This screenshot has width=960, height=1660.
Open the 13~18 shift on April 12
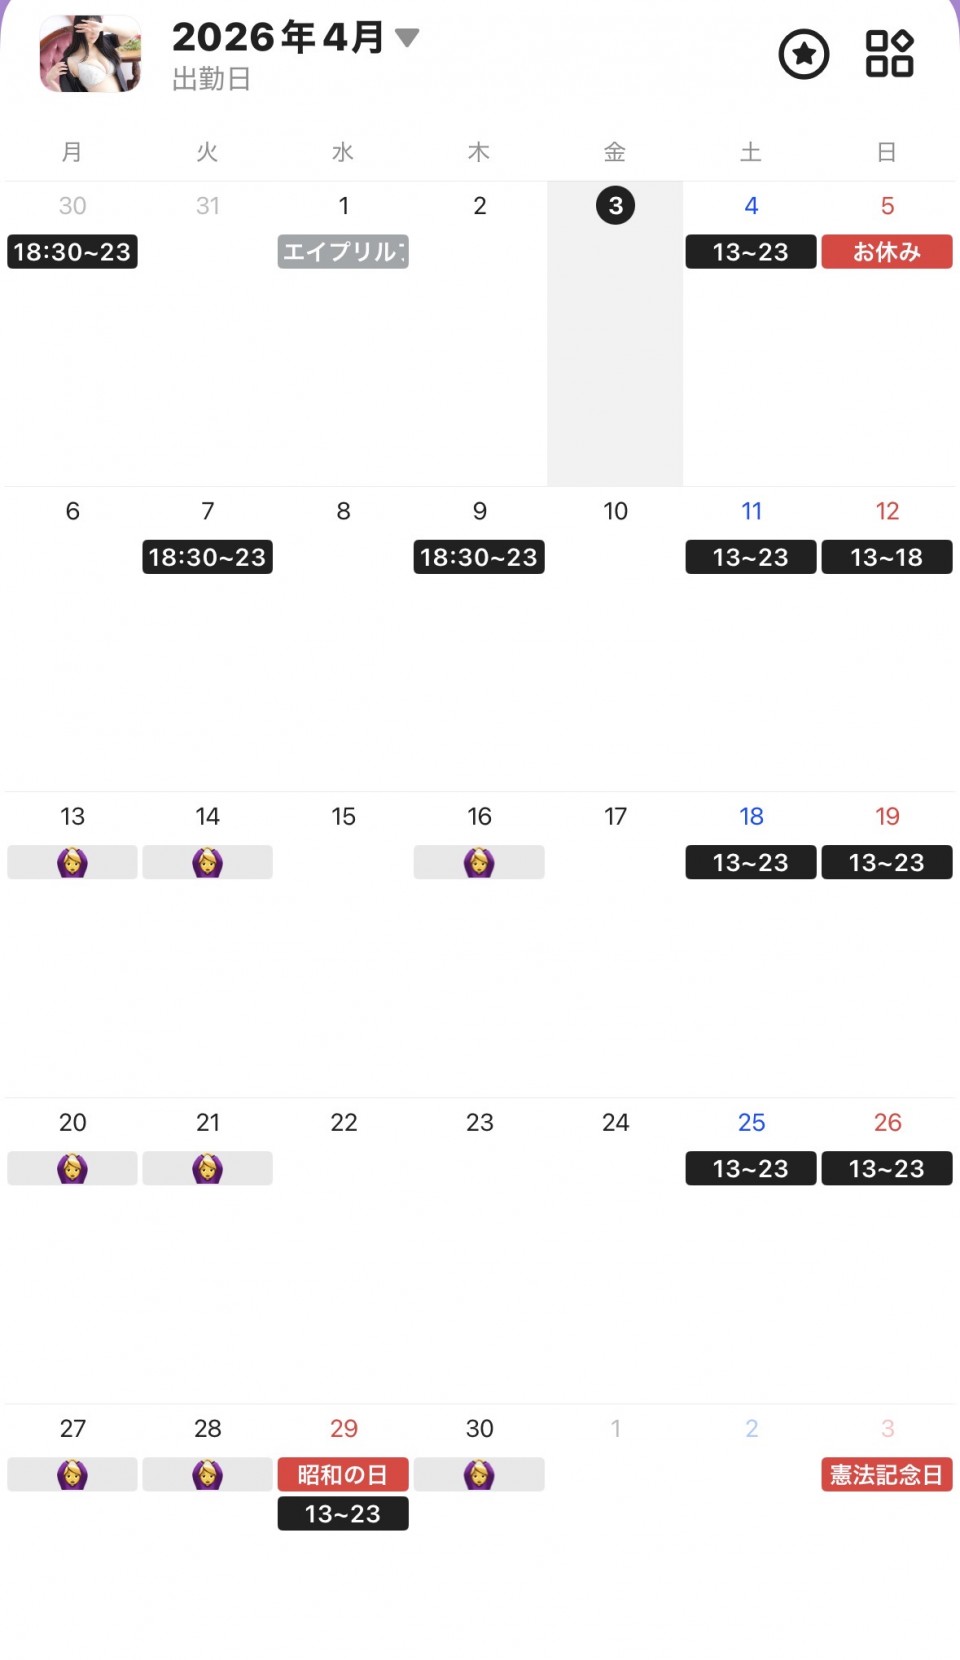887,557
